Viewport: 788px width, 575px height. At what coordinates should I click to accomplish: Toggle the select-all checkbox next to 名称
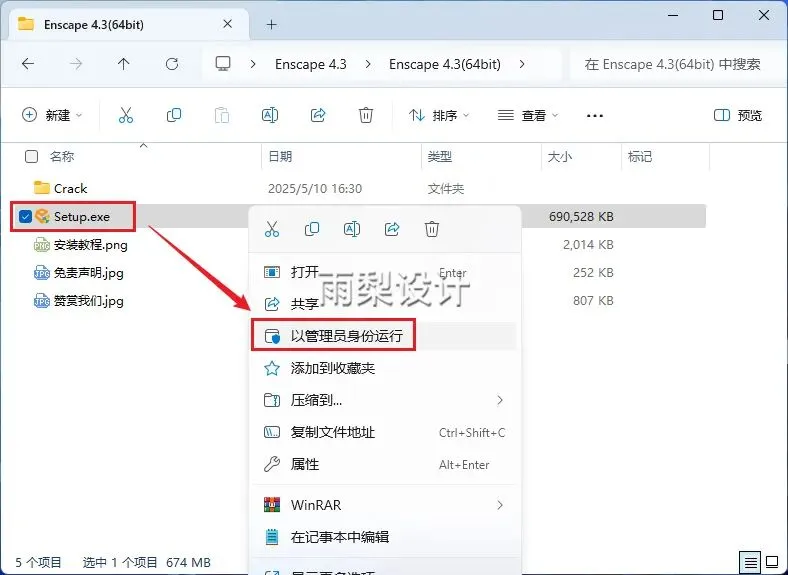pyautogui.click(x=31, y=157)
